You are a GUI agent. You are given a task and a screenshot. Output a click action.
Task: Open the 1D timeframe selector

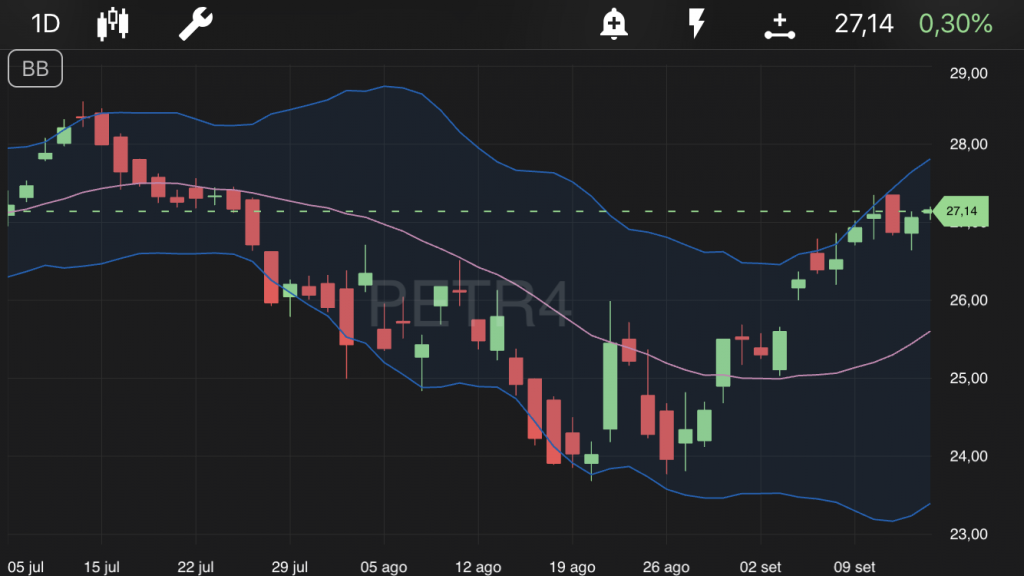45,24
